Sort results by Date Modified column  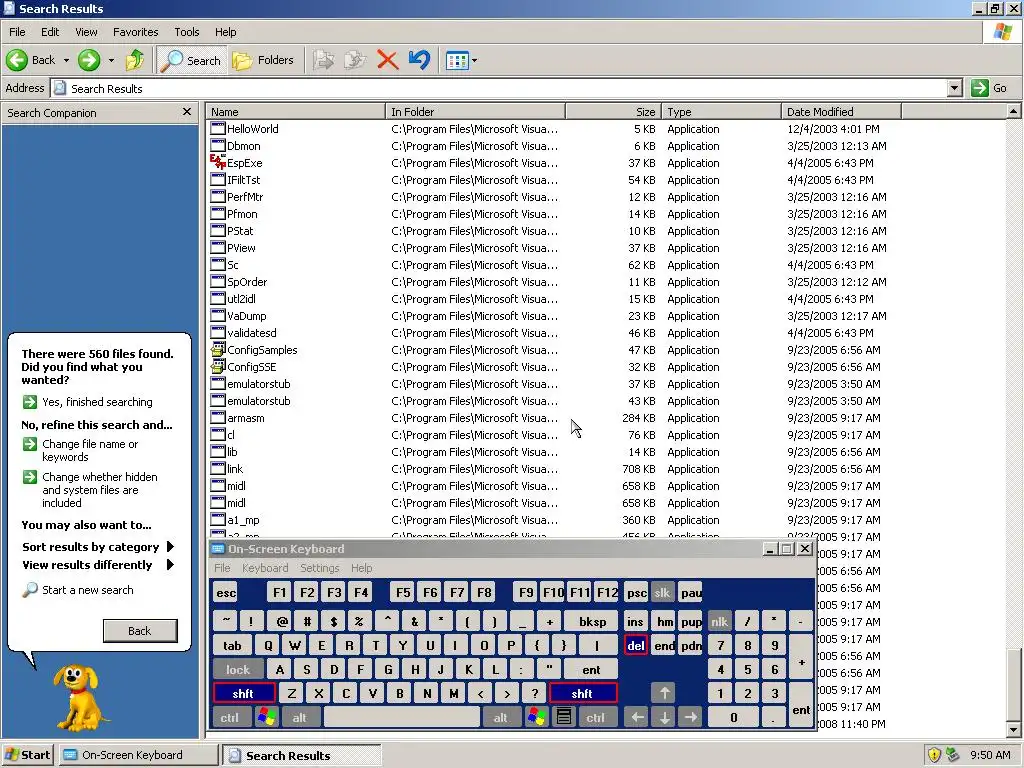click(x=840, y=112)
